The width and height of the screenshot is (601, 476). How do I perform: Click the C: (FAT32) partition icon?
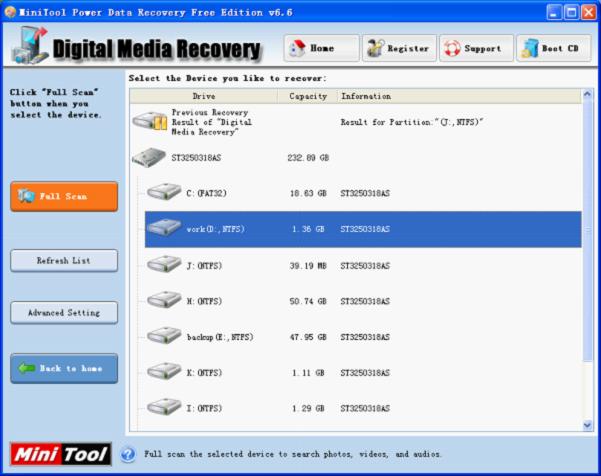pos(164,192)
